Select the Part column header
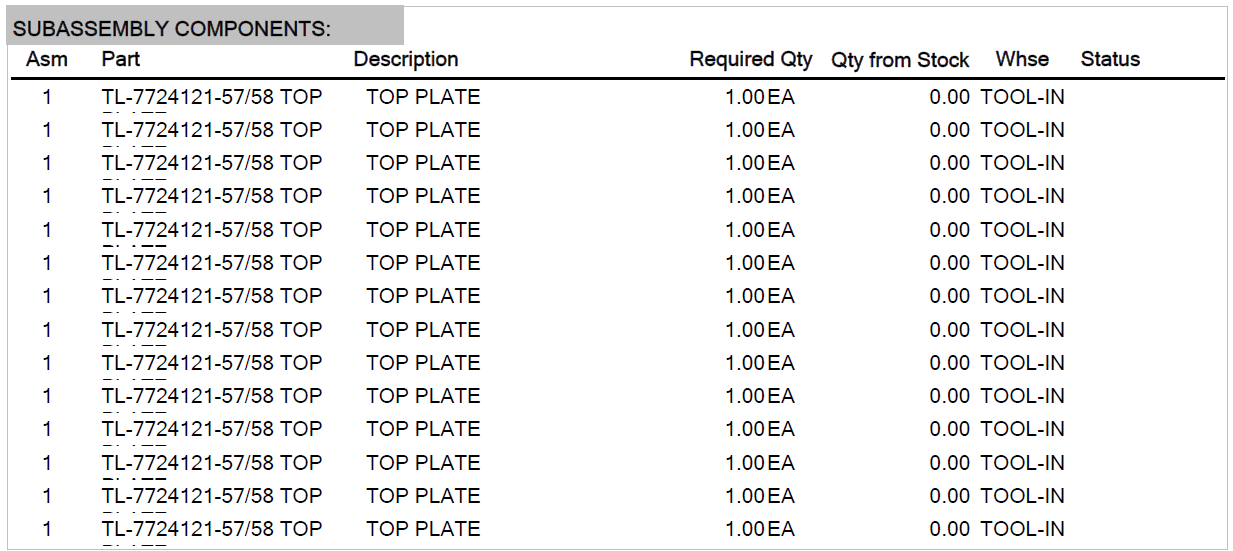Image resolution: width=1233 pixels, height=551 pixels. 121,59
